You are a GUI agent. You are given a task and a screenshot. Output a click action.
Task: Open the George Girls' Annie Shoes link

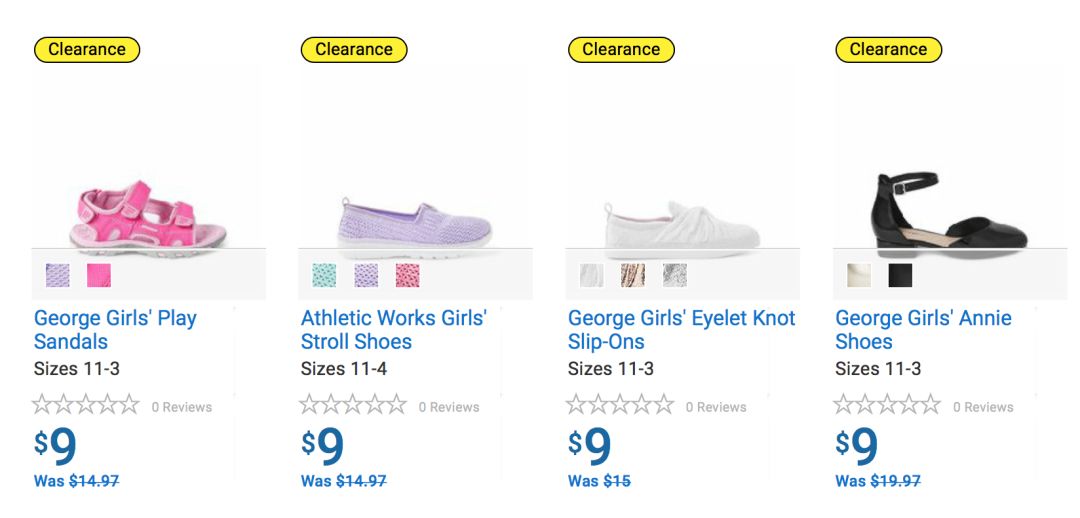click(923, 330)
